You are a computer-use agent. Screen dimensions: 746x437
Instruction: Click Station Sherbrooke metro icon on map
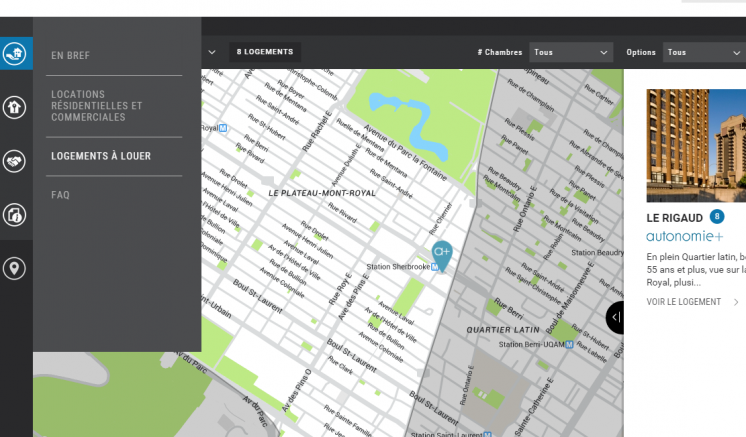pyautogui.click(x=434, y=267)
